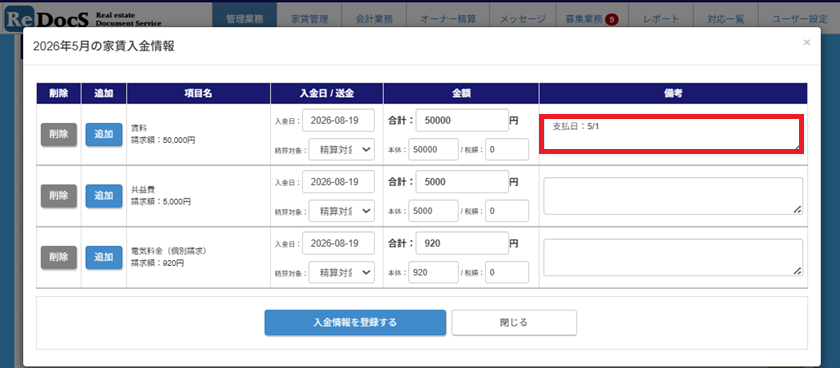
Task: Click the 税額 field in the 共益費 row
Action: pos(507,211)
